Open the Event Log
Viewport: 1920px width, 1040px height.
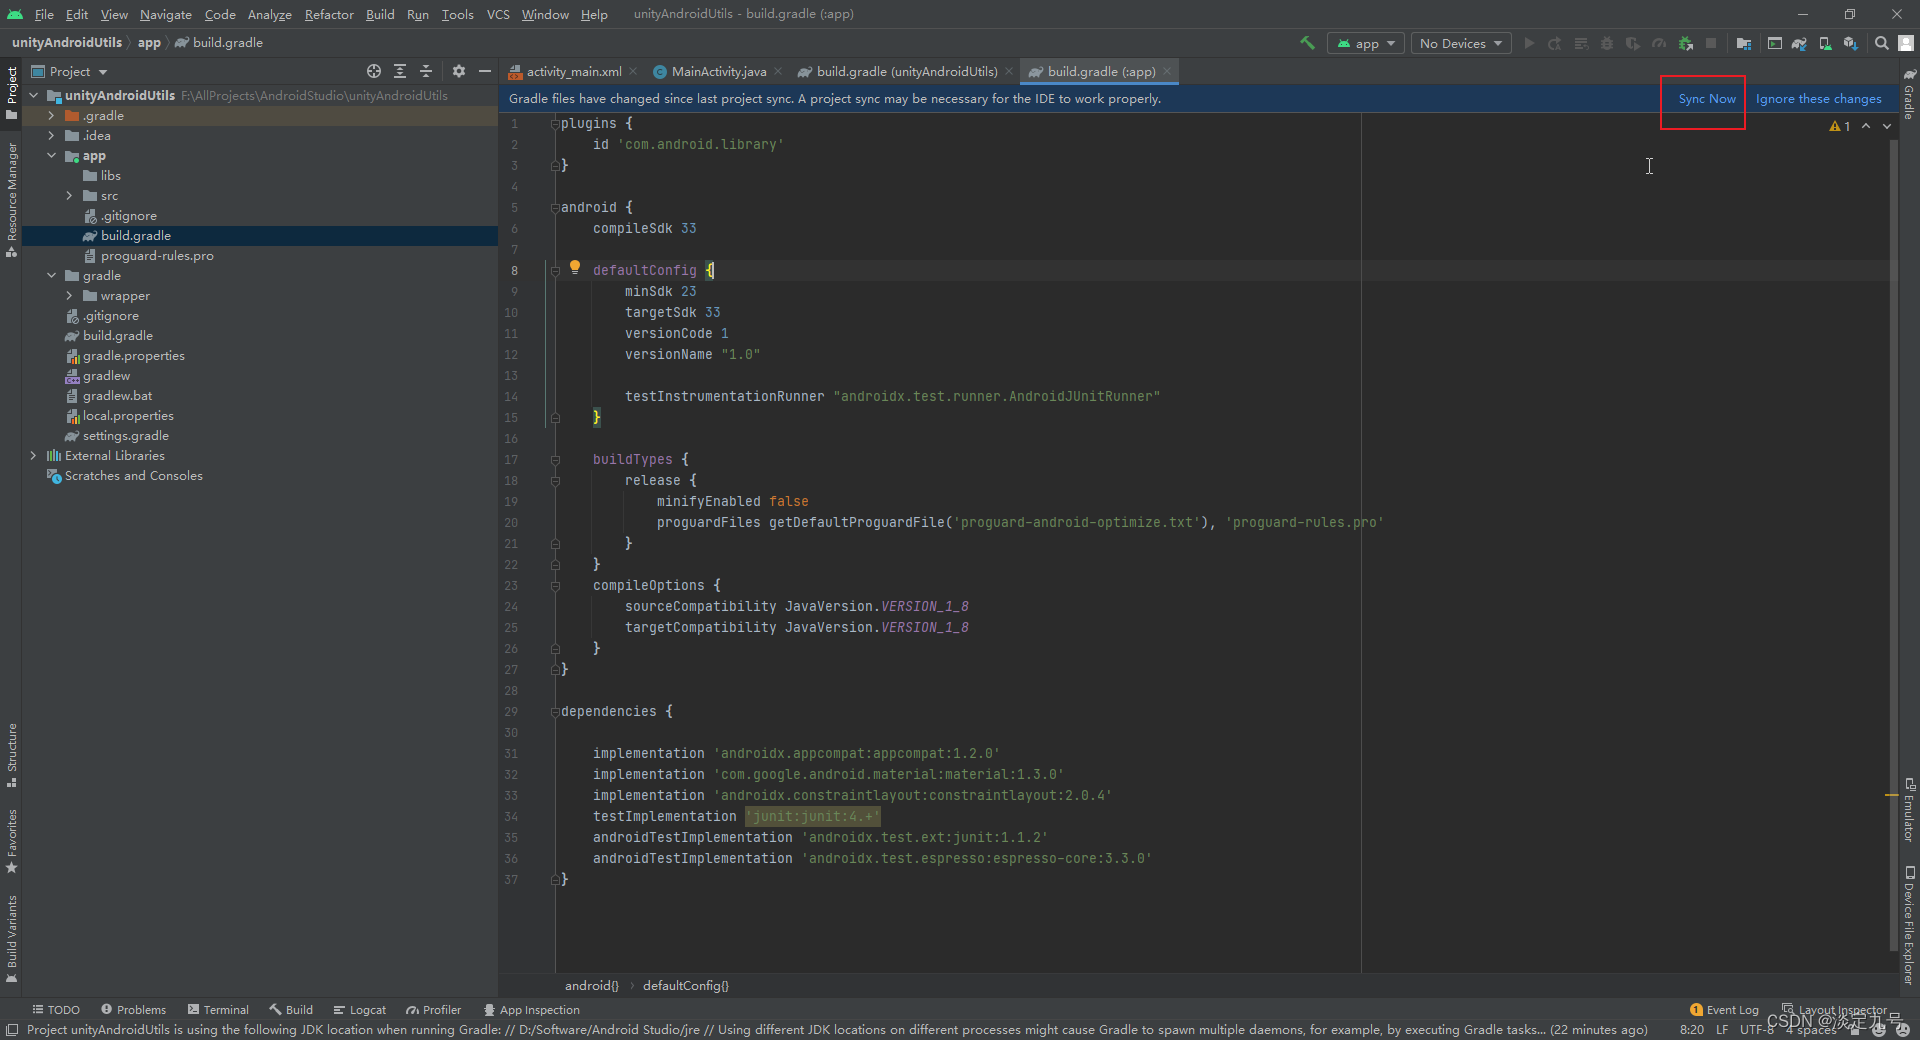click(x=1724, y=1010)
